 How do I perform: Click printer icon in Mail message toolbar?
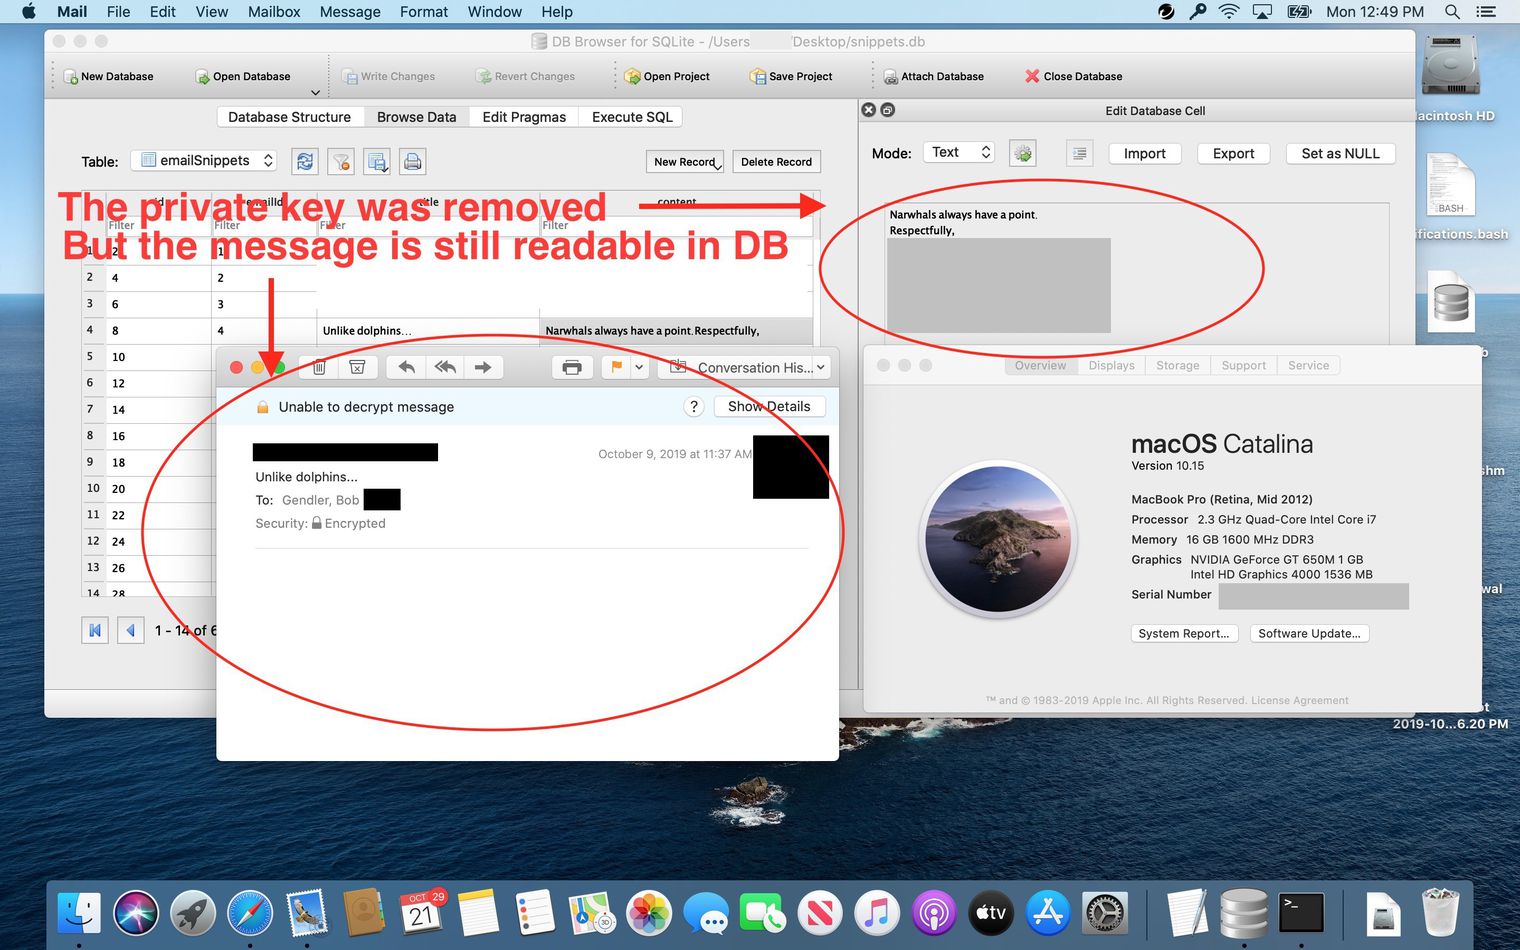[572, 367]
